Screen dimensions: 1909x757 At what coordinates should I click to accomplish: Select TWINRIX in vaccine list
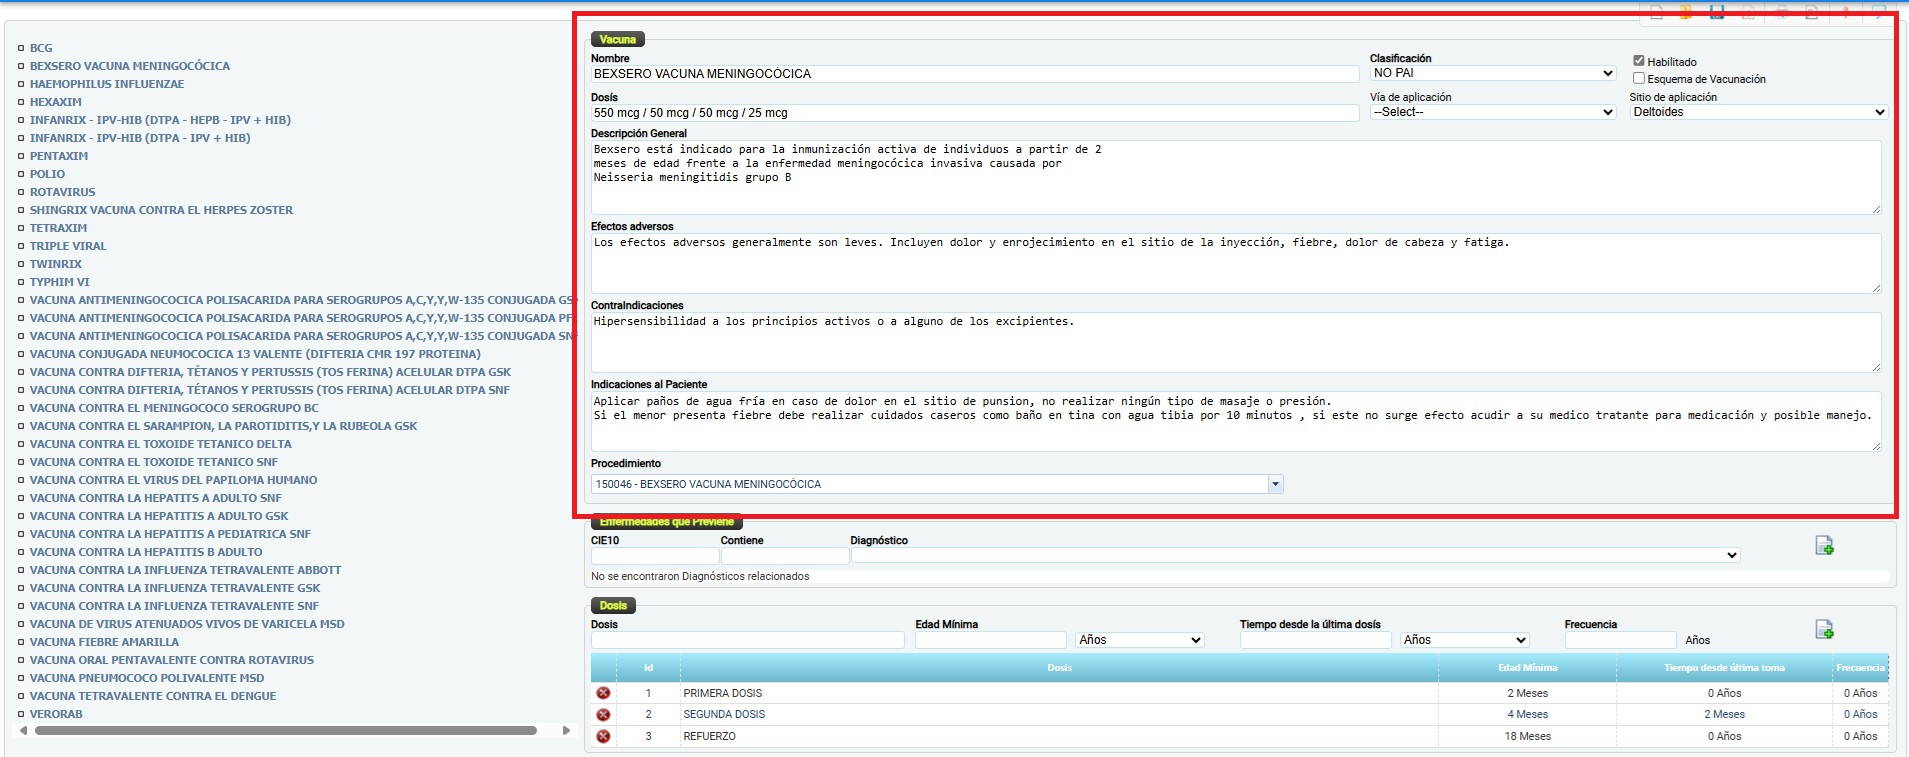pyautogui.click(x=56, y=264)
